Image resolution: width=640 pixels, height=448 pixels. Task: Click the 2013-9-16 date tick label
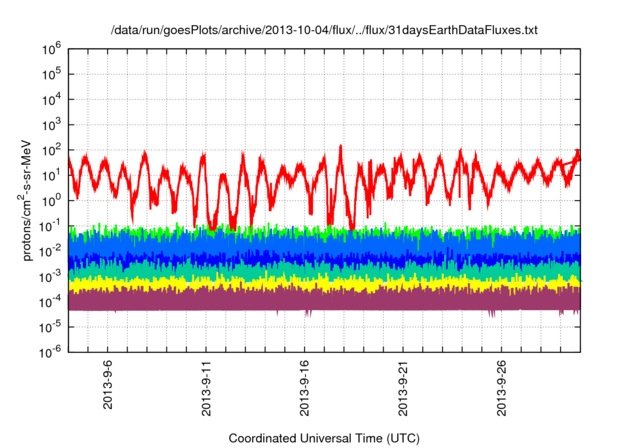304,388
